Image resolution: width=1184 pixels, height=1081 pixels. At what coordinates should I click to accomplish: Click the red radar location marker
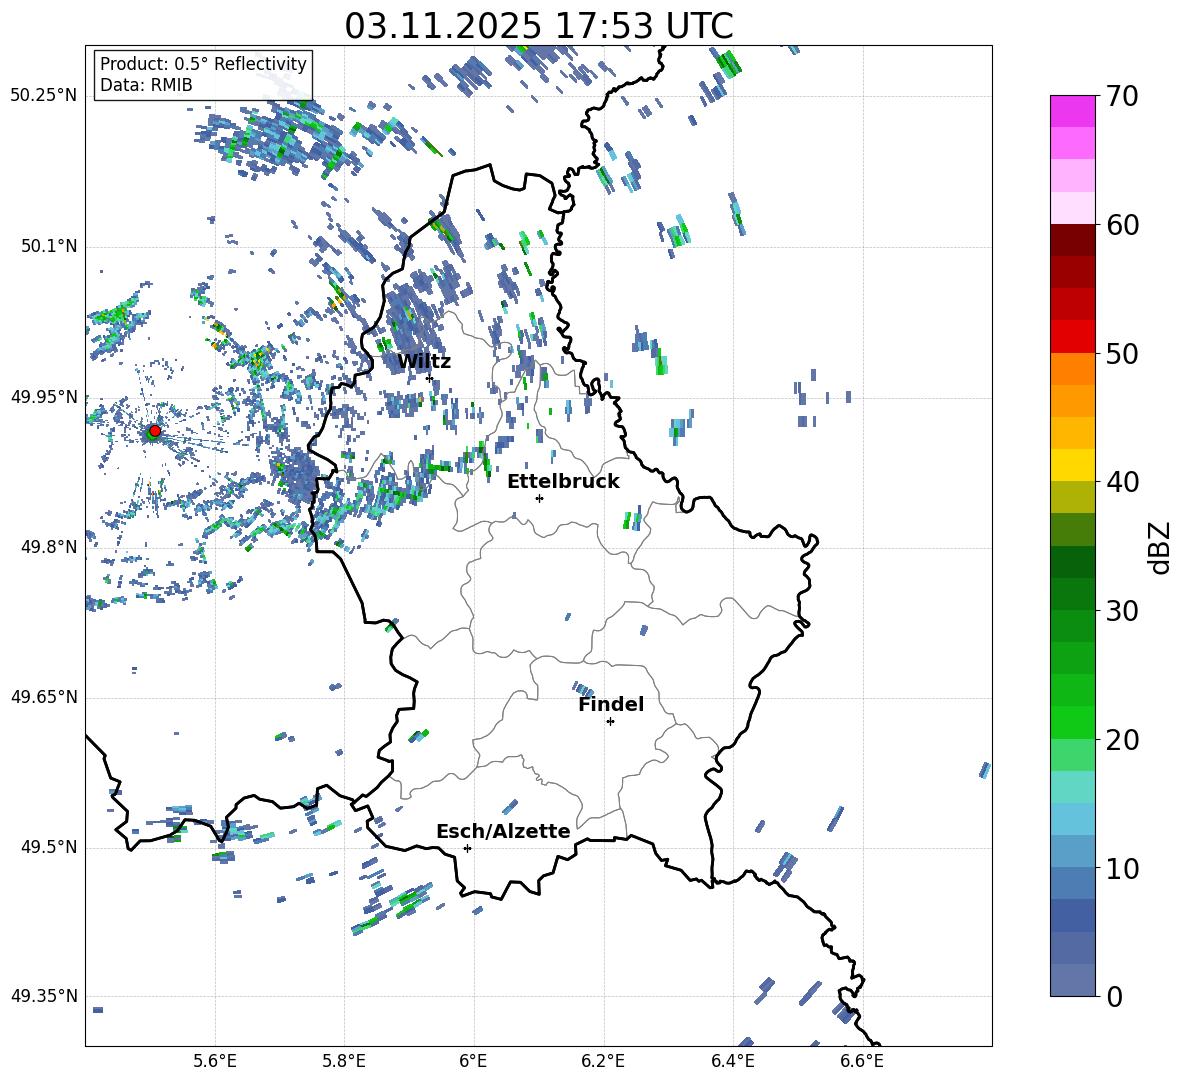pos(155,430)
